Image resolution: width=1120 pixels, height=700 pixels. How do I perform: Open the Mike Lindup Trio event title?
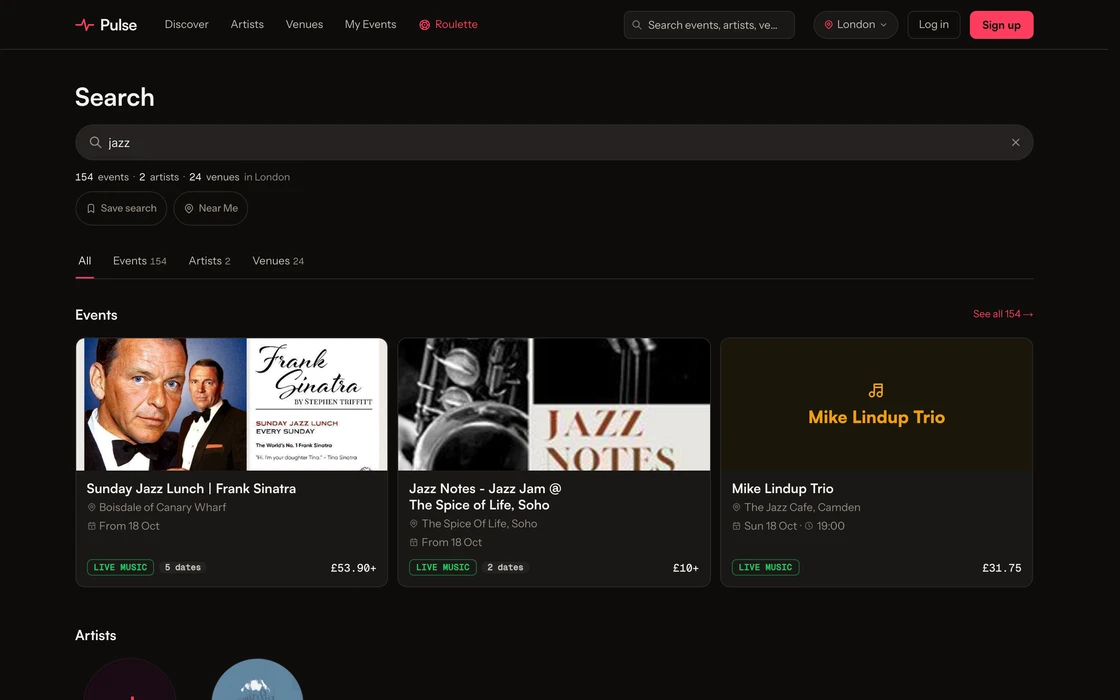[782, 489]
